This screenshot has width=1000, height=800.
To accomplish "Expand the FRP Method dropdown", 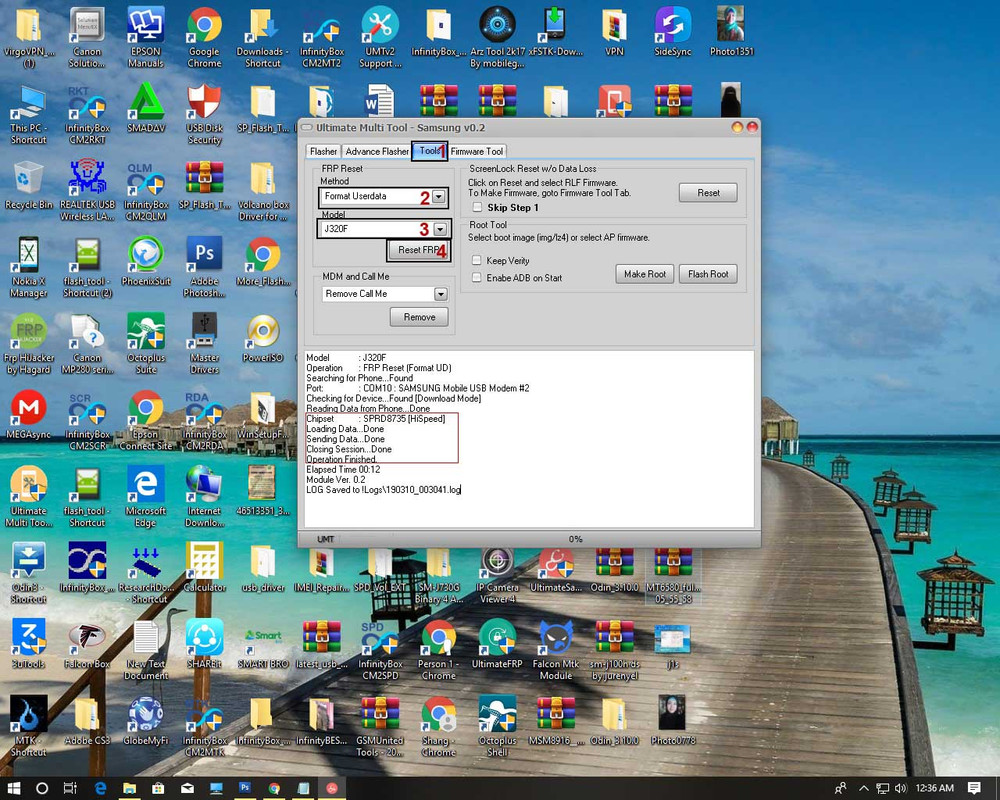I will point(439,196).
